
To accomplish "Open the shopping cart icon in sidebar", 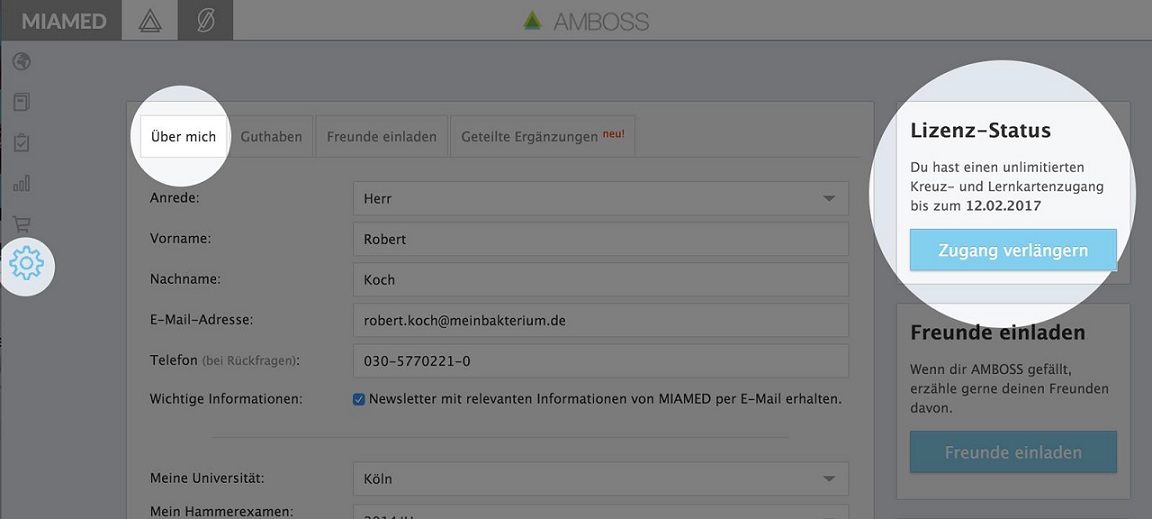I will 21,224.
